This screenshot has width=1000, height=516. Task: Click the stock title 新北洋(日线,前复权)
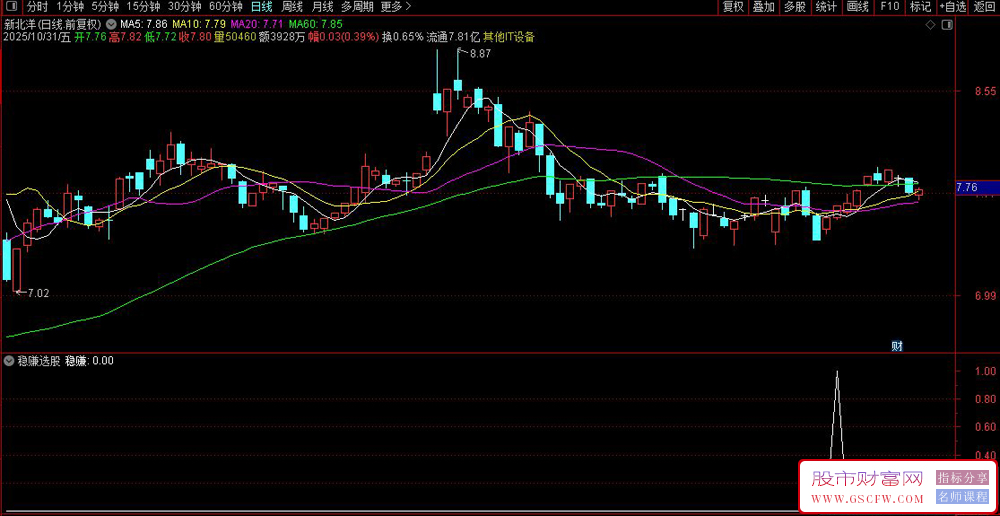(x=53, y=24)
